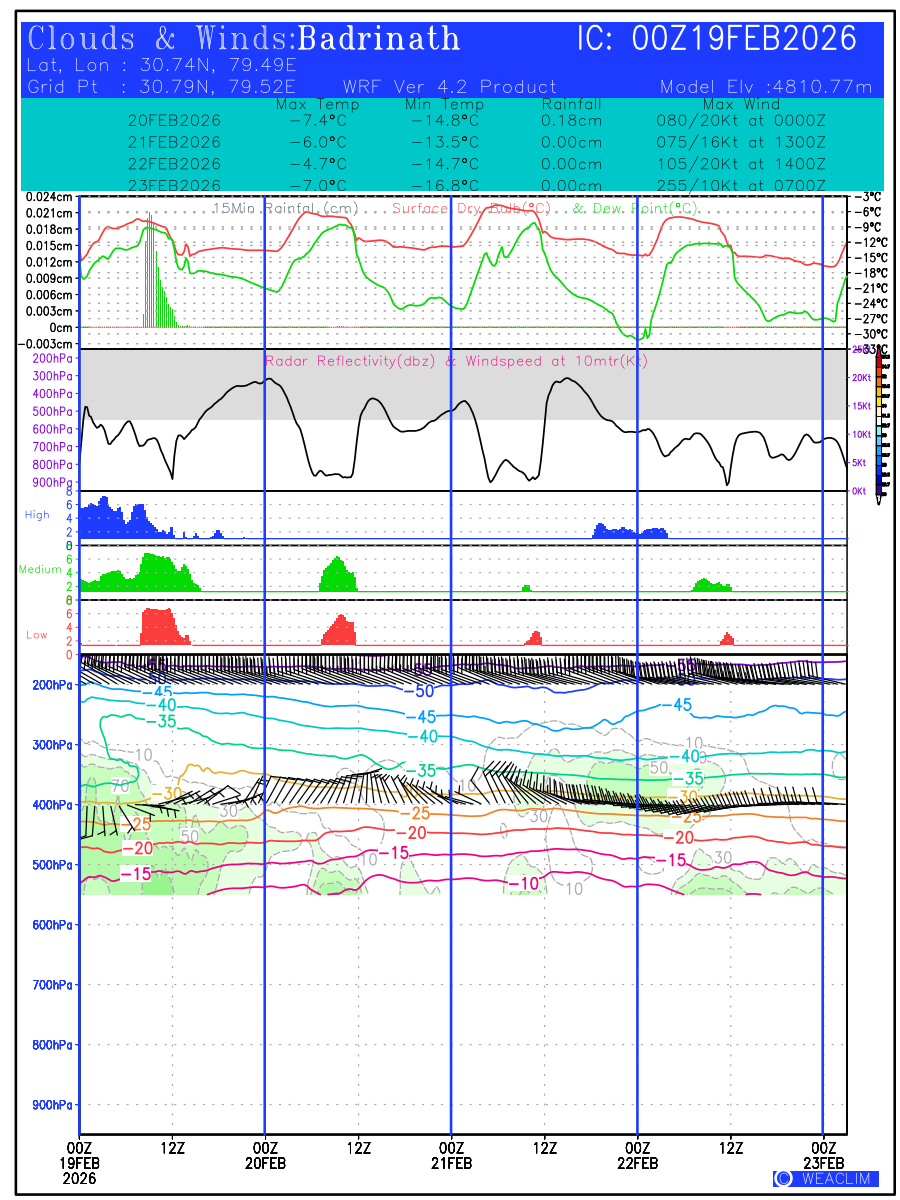900x1200 pixels.
Task: Click the 00Z 23FEB time axis label
Action: (x=823, y=1154)
